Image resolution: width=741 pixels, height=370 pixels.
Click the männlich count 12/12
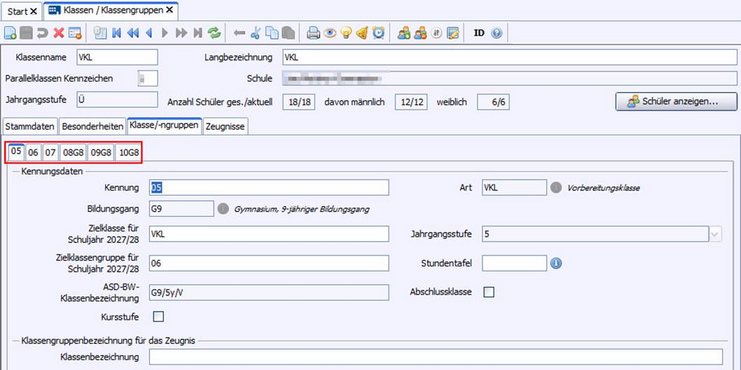click(x=411, y=102)
